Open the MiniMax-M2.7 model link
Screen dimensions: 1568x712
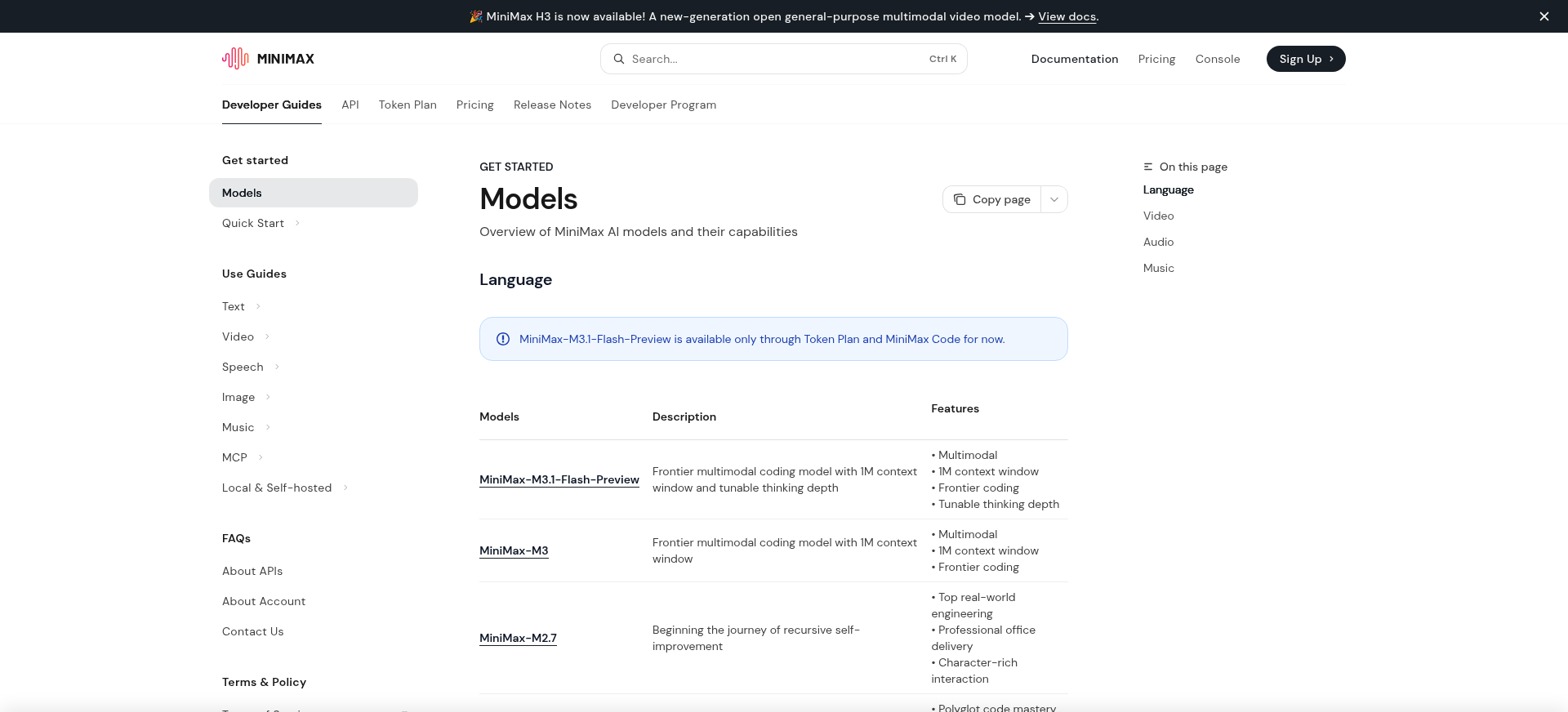[518, 638]
